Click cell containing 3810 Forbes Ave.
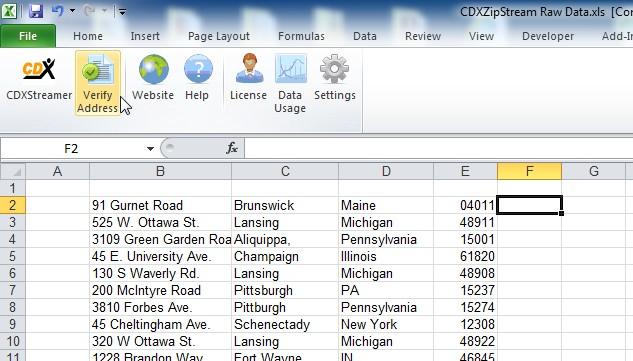 point(160,307)
